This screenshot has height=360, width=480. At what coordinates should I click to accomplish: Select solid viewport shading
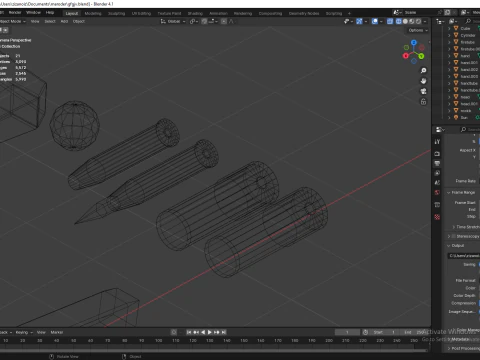point(405,21)
